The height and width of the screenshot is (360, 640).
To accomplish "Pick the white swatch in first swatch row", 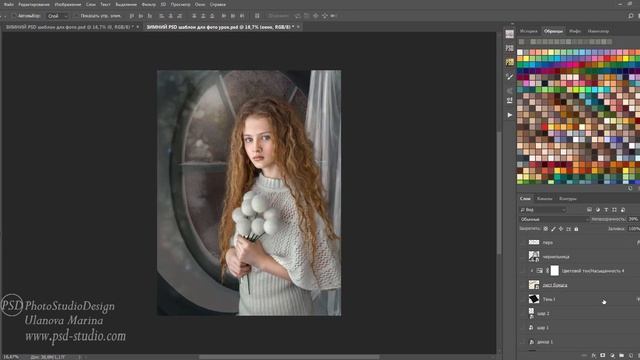I will (x=520, y=52).
